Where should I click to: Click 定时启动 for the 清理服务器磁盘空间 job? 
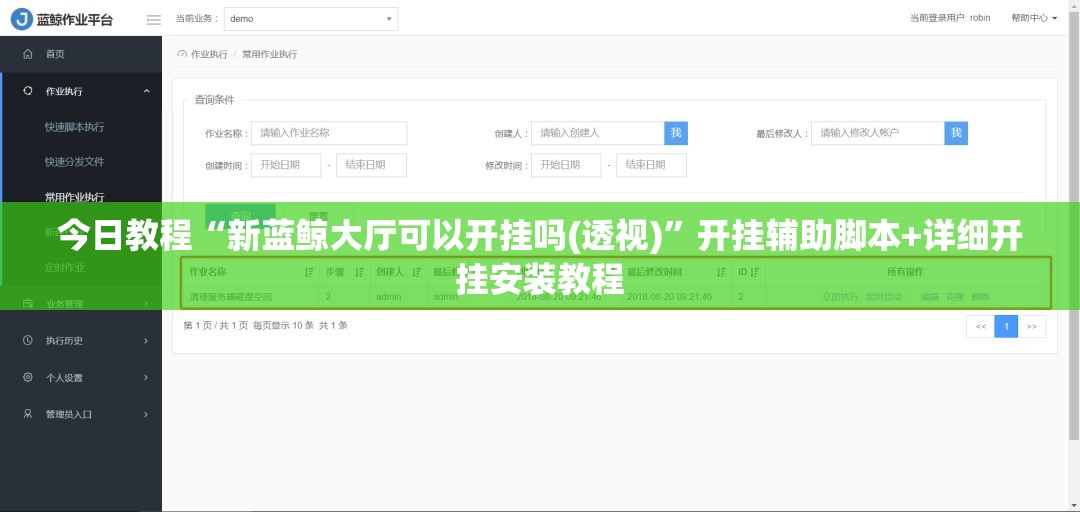pyautogui.click(x=884, y=297)
